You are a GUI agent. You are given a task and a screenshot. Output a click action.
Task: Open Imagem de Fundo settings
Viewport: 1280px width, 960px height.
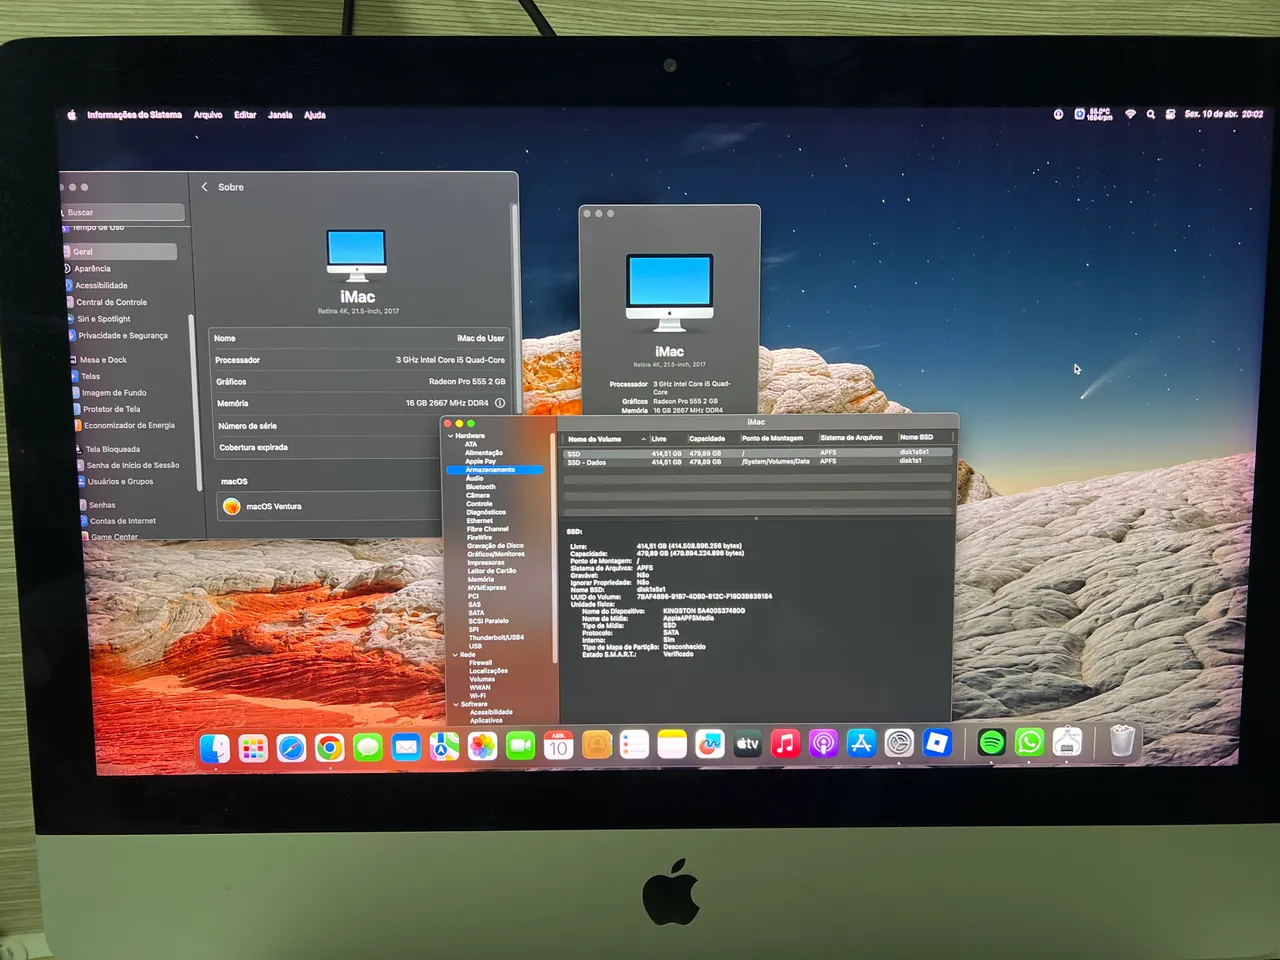point(114,393)
